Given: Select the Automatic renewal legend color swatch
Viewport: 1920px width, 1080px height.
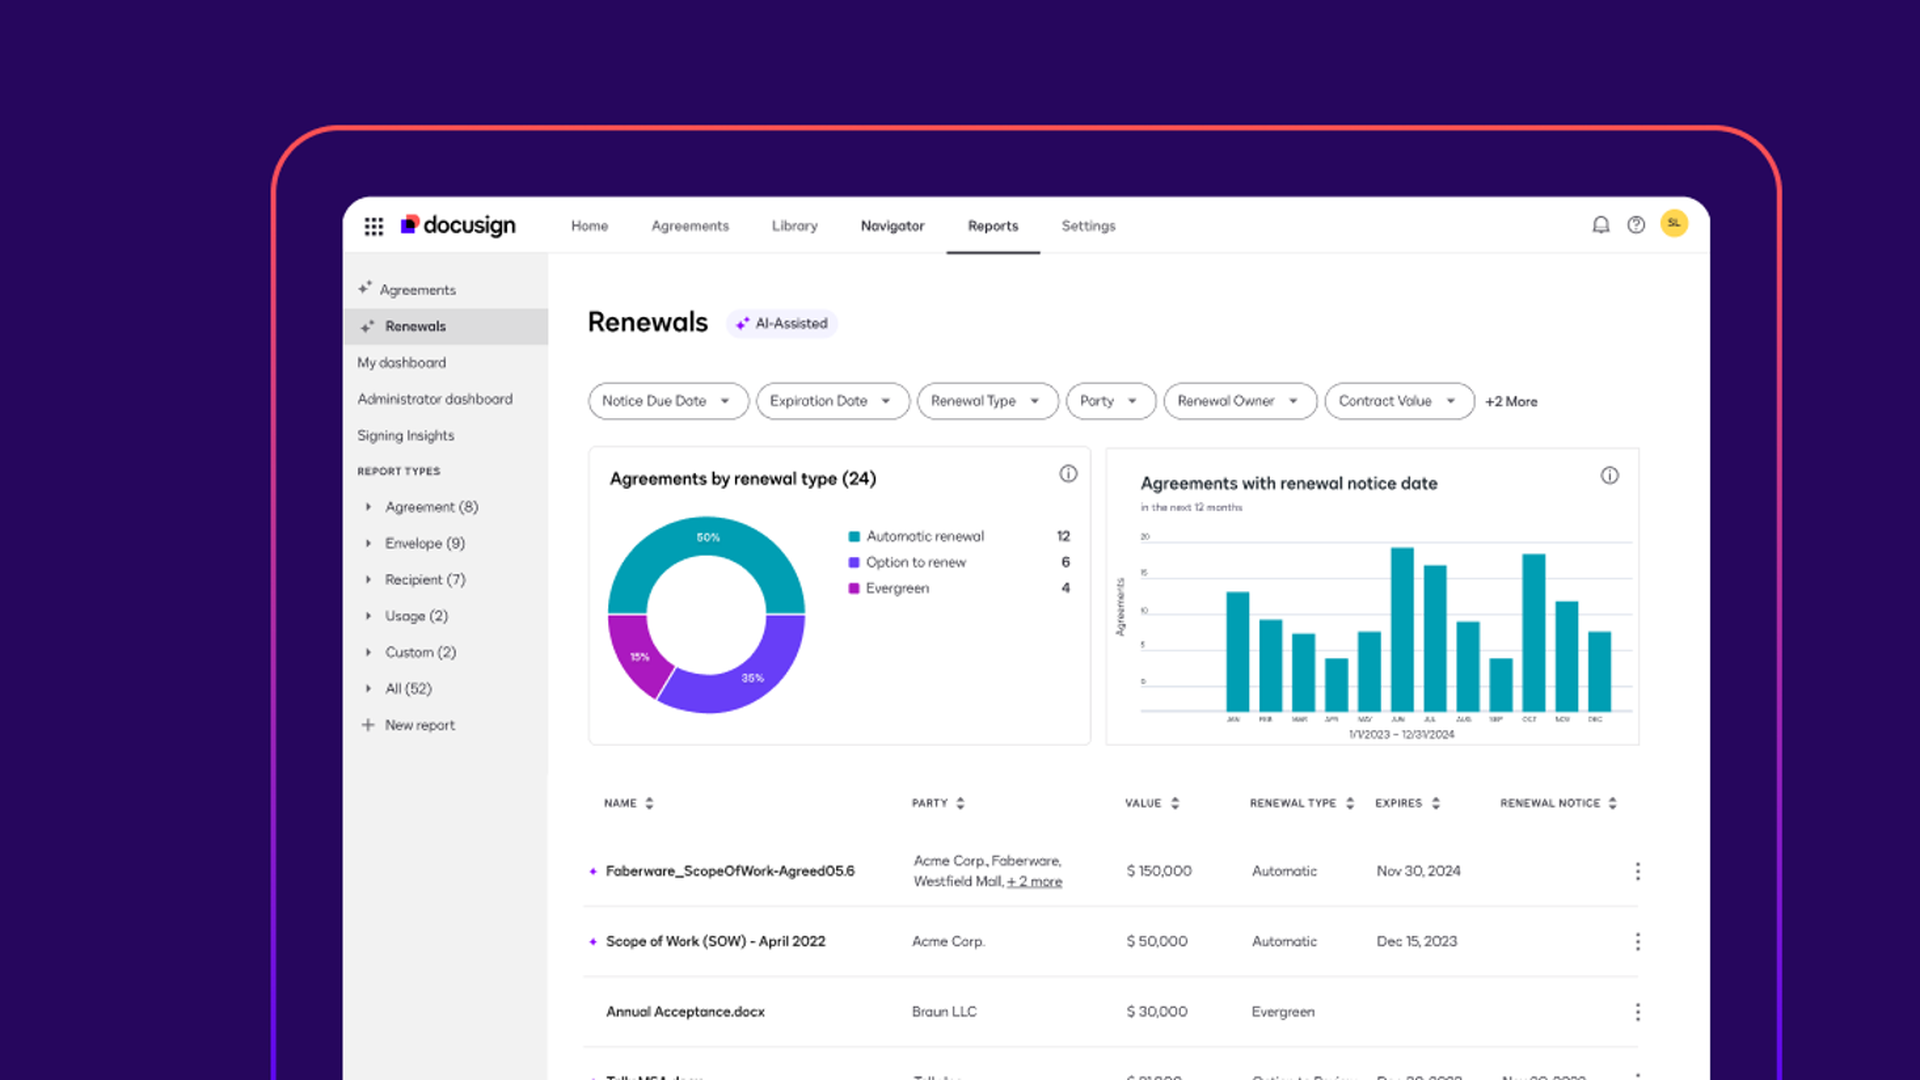Looking at the screenshot, I should coord(853,536).
